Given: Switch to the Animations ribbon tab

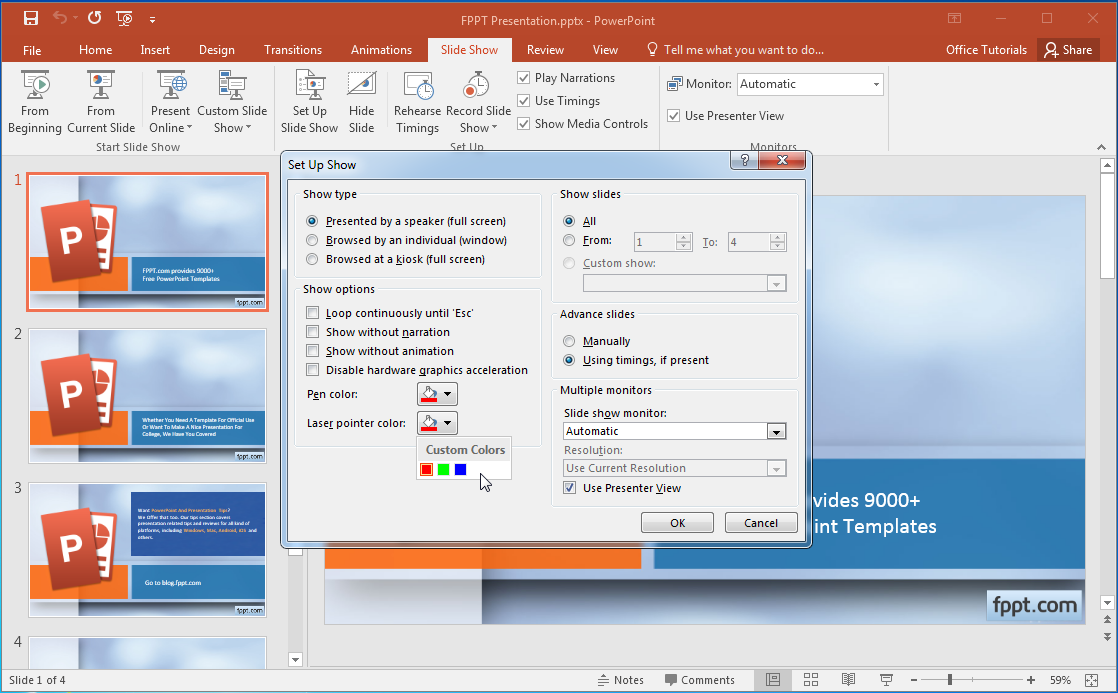Looking at the screenshot, I should pos(381,49).
